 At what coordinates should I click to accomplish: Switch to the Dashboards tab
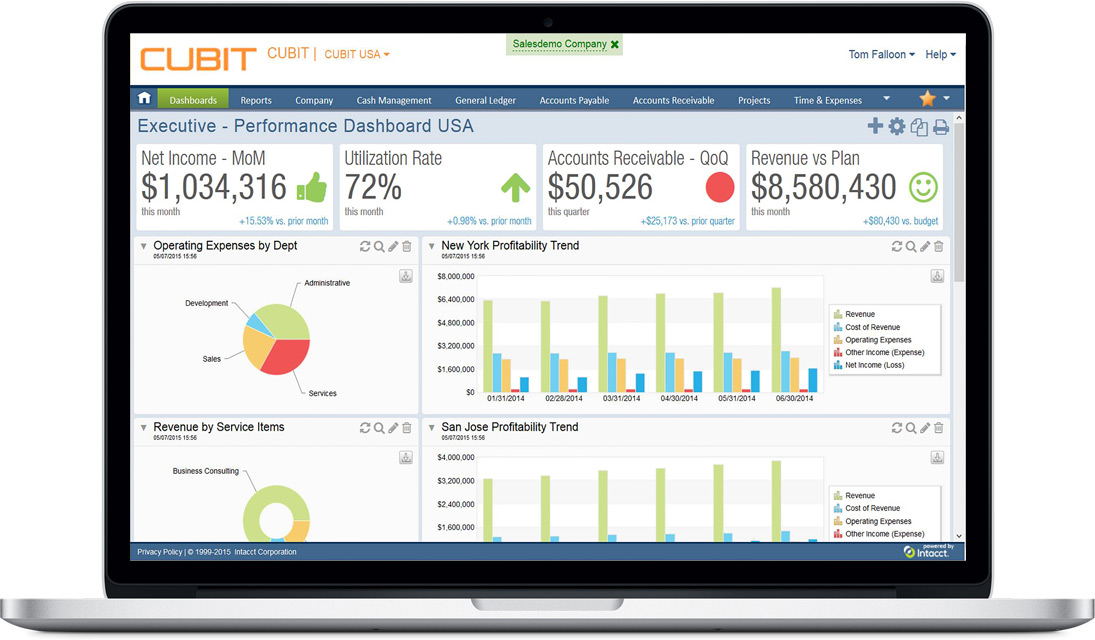point(193,100)
